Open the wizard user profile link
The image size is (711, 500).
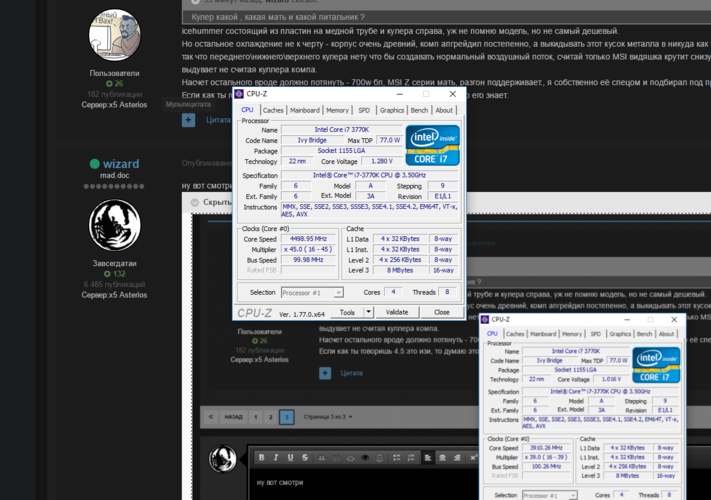[121, 163]
